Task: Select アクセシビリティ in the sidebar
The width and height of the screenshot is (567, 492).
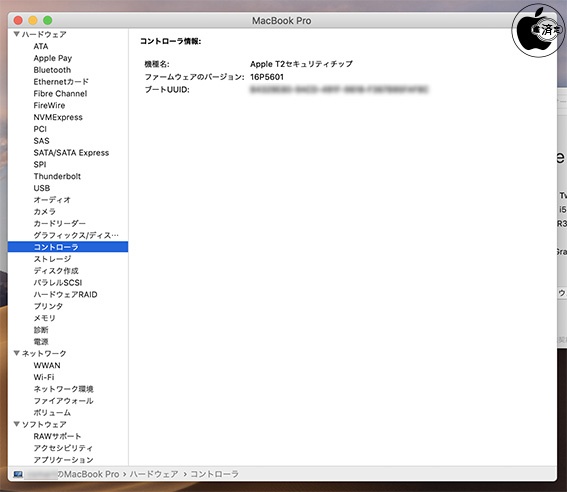Action: pos(63,448)
